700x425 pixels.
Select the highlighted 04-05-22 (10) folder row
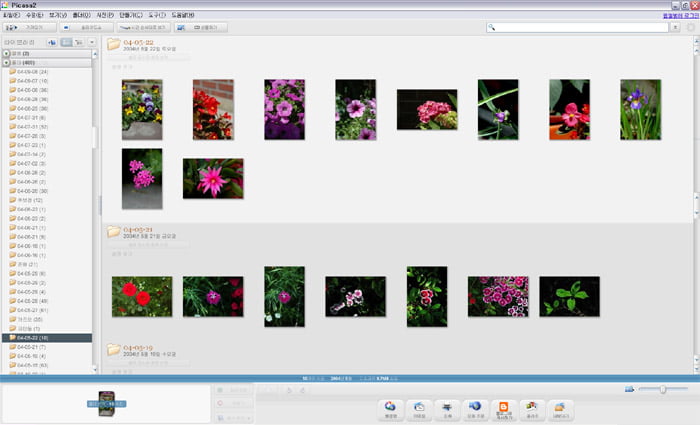coord(47,338)
